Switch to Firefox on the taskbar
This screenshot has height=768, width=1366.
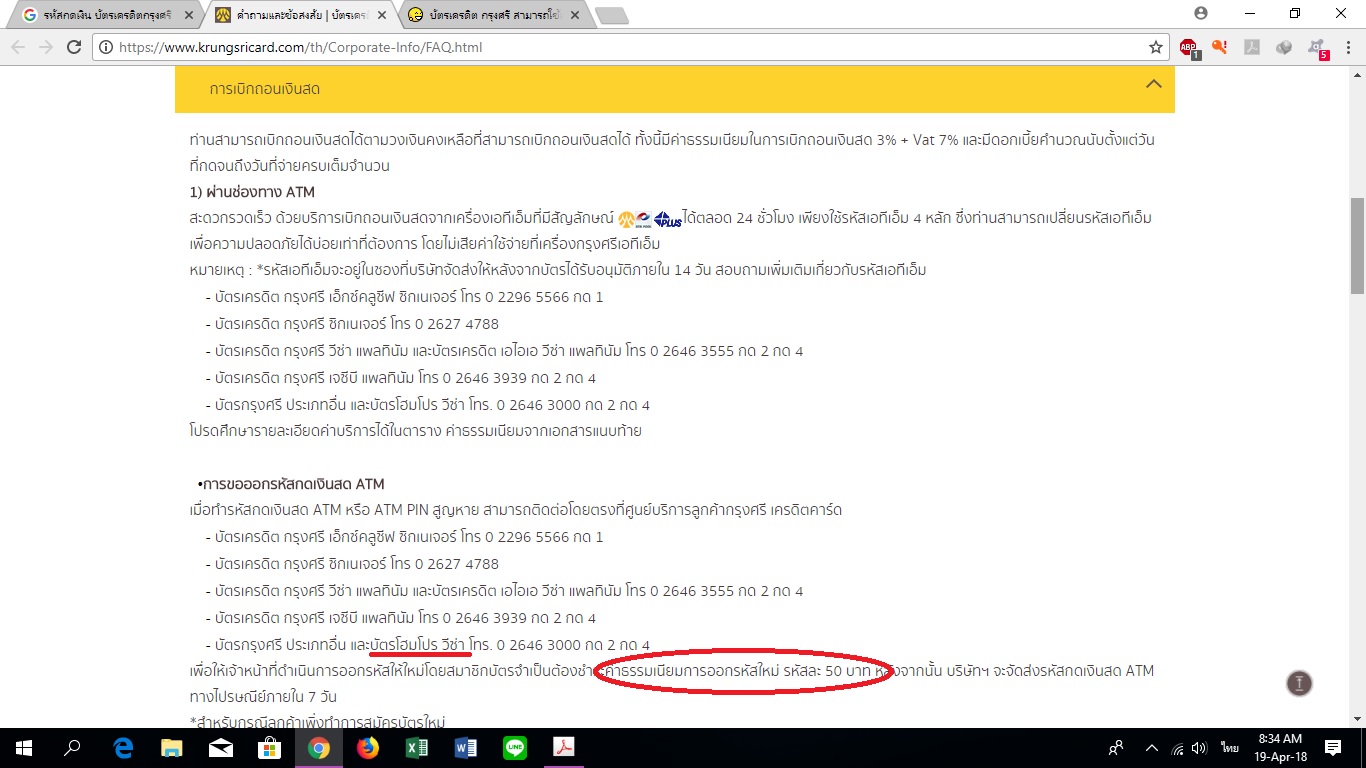click(368, 748)
